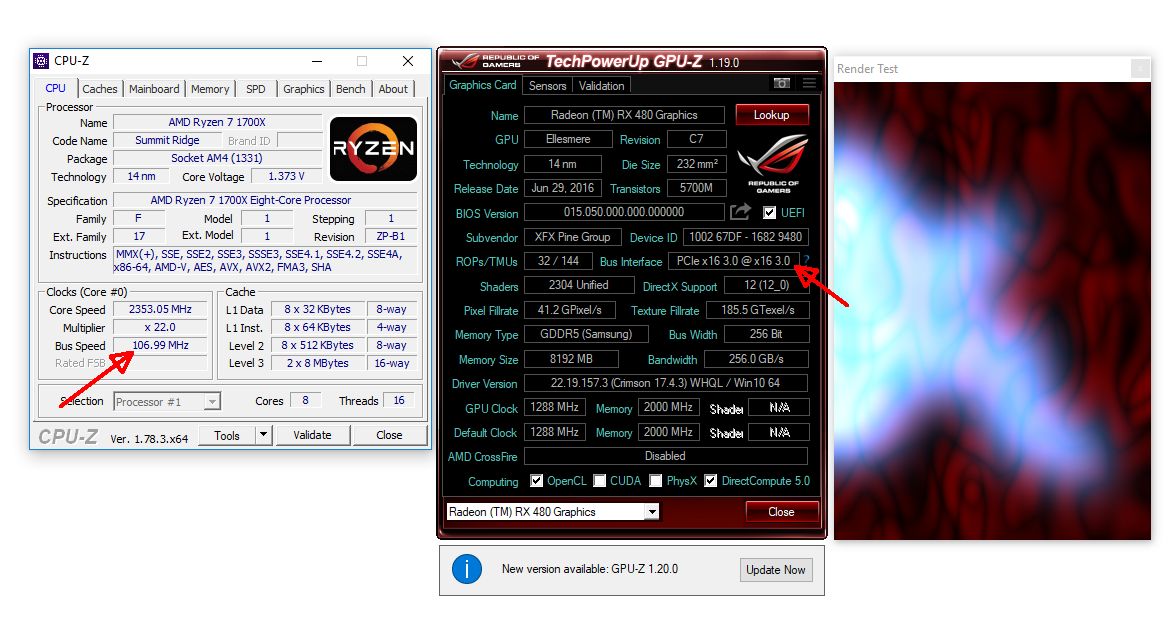
Task: Click the Device ID value 1002 67DF
Action: [x=745, y=237]
